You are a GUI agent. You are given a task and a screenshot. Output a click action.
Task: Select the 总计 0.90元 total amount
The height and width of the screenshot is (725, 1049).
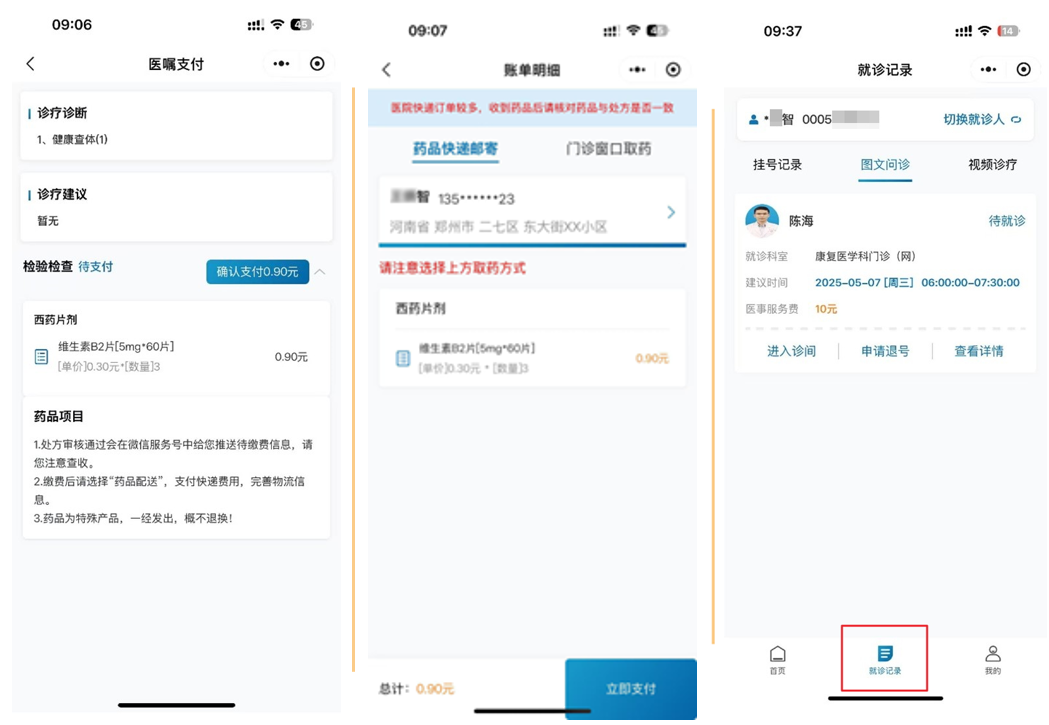point(416,688)
